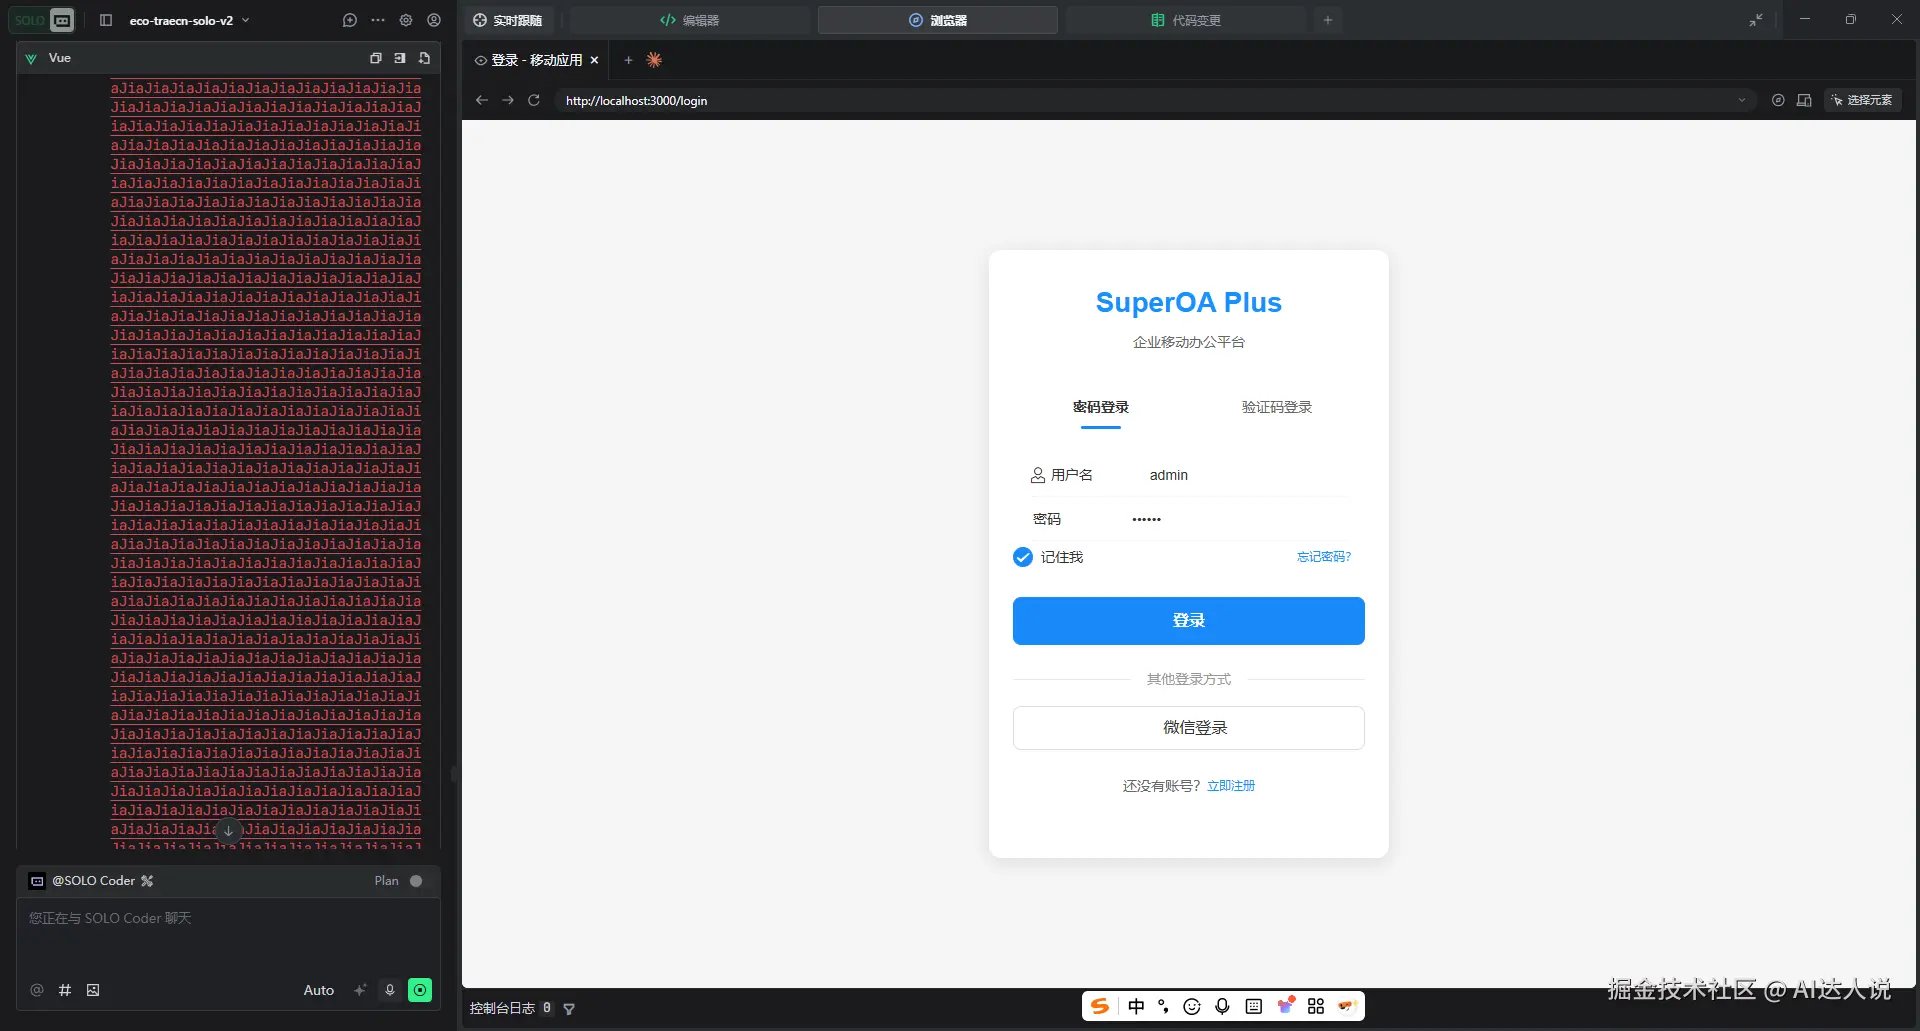The image size is (1920, 1031).
Task: Click the 用户名 input field with admin
Action: click(x=1240, y=475)
